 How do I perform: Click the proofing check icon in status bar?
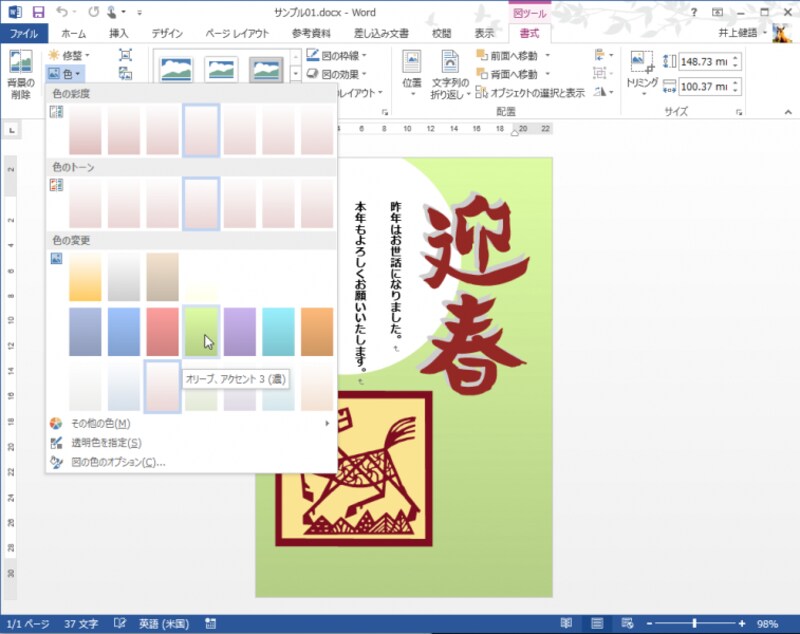121,622
